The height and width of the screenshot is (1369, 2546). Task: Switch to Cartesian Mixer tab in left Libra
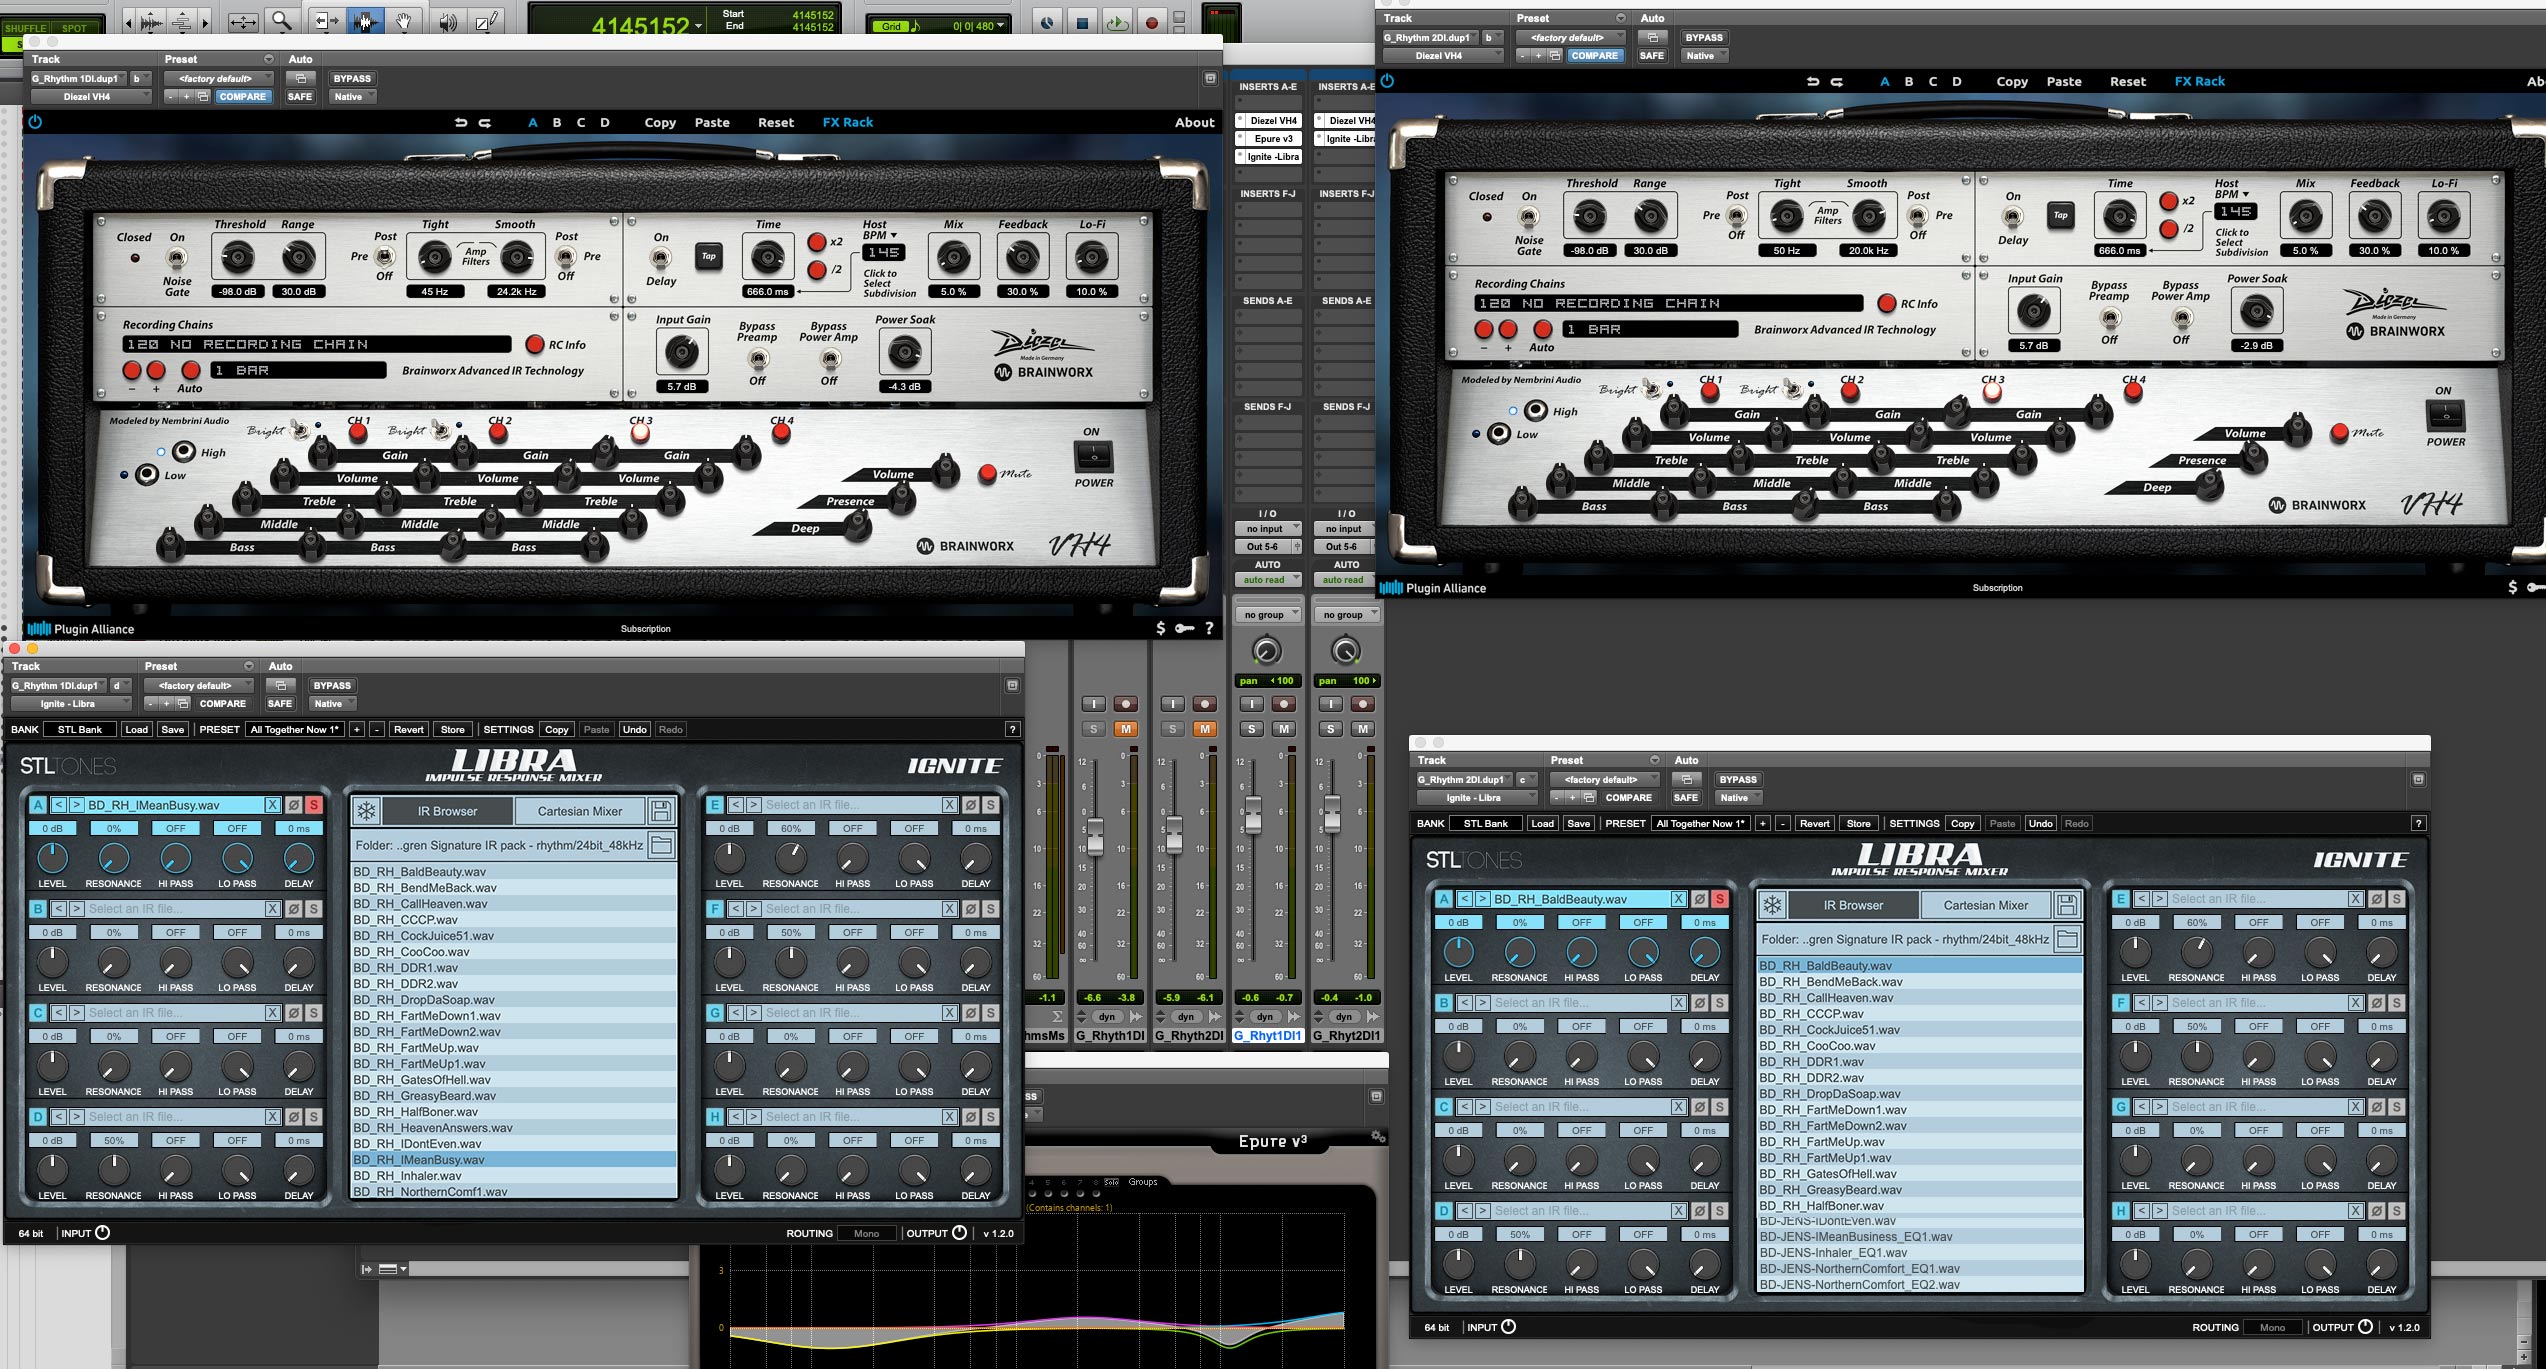point(580,811)
